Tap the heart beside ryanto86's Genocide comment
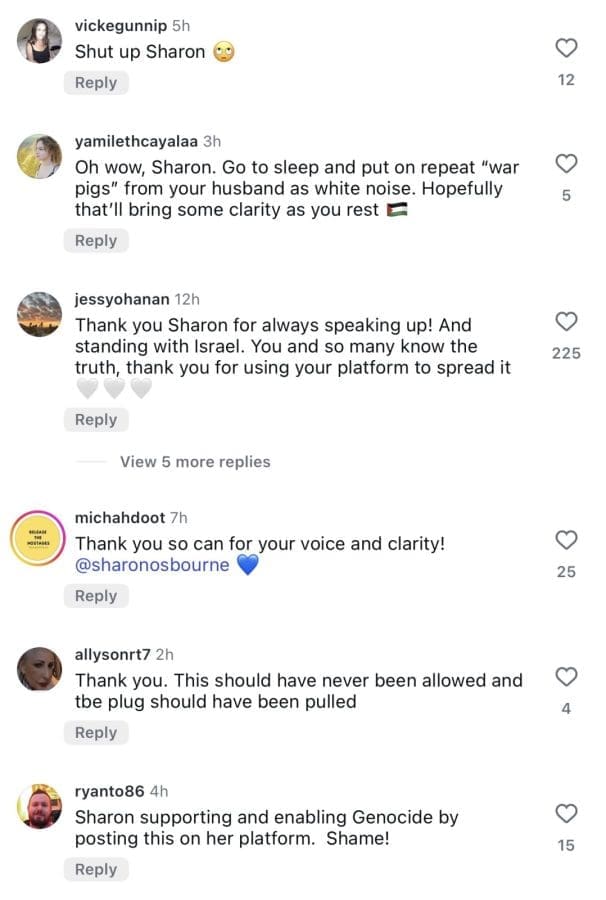606x900 pixels. (566, 812)
